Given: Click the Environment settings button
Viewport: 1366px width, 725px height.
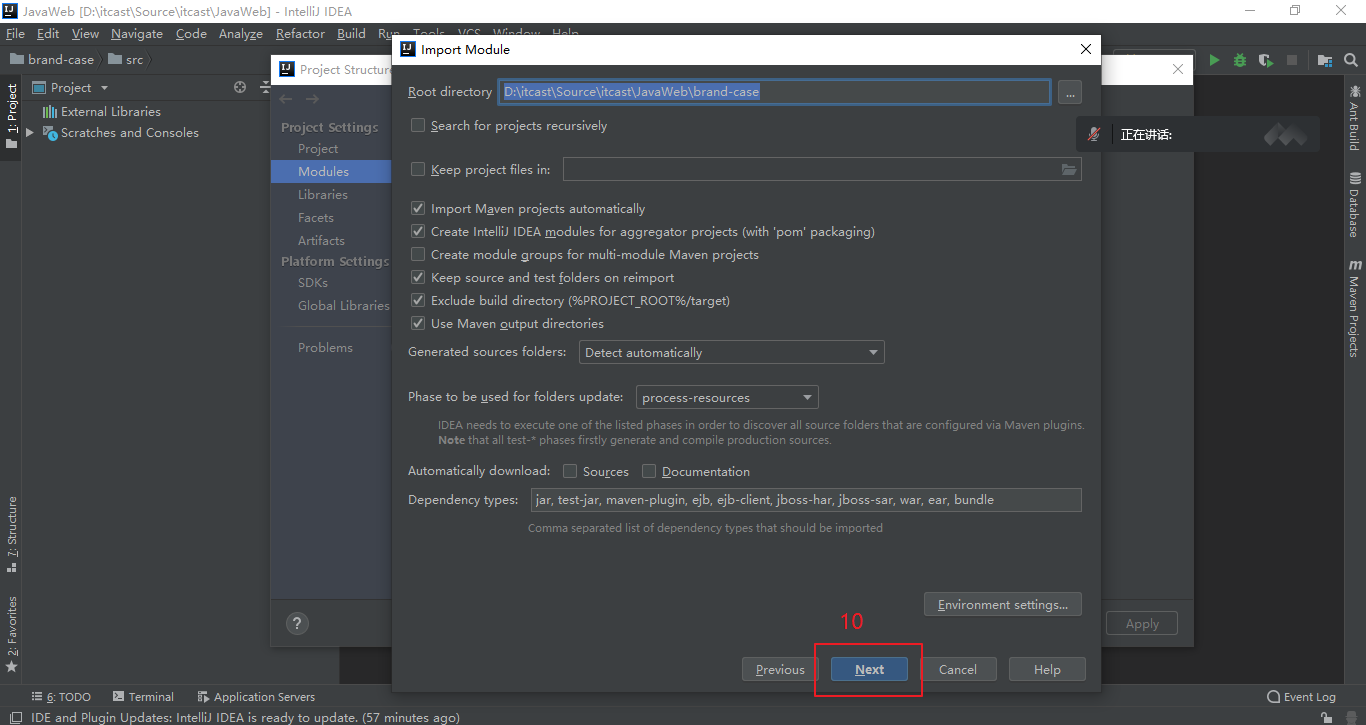Looking at the screenshot, I should 1002,604.
